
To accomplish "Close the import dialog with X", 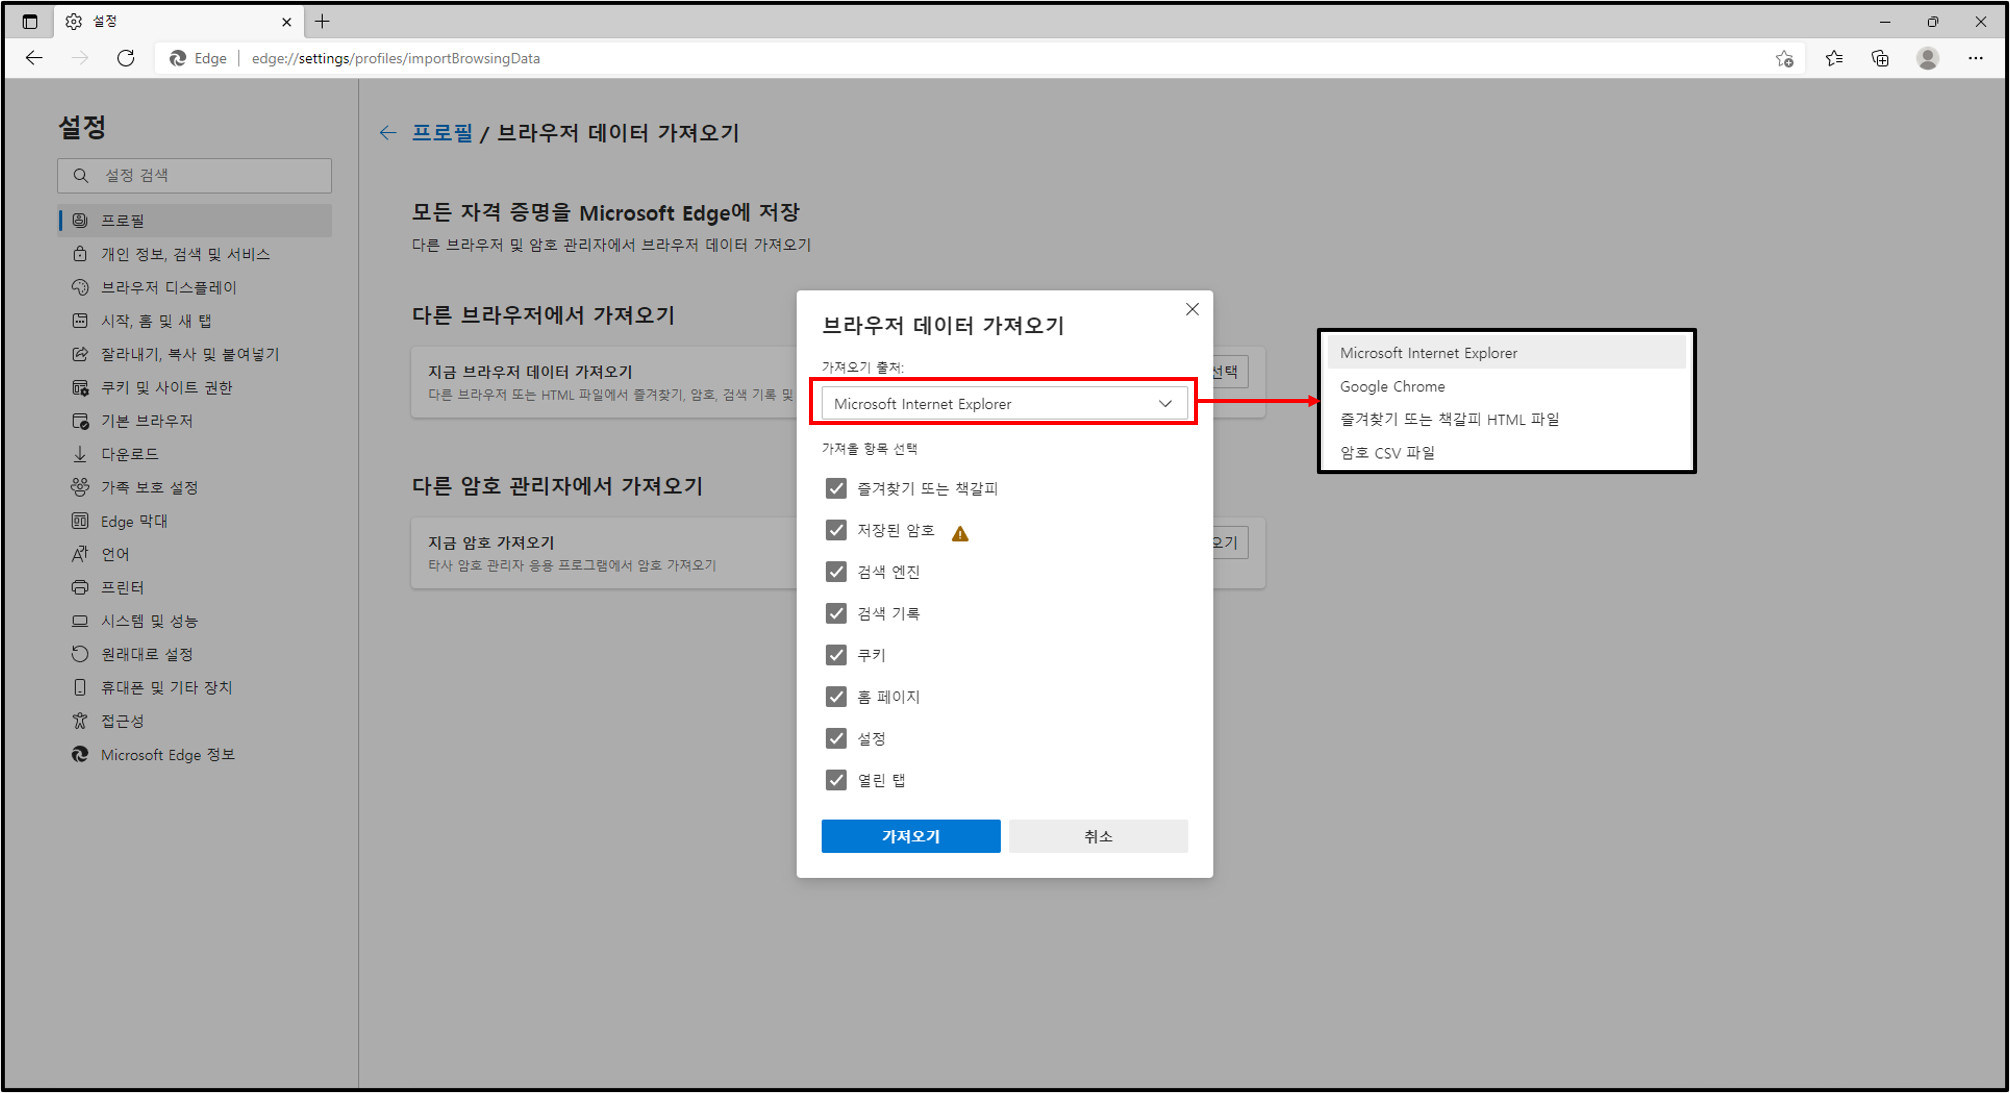I will (x=1192, y=309).
